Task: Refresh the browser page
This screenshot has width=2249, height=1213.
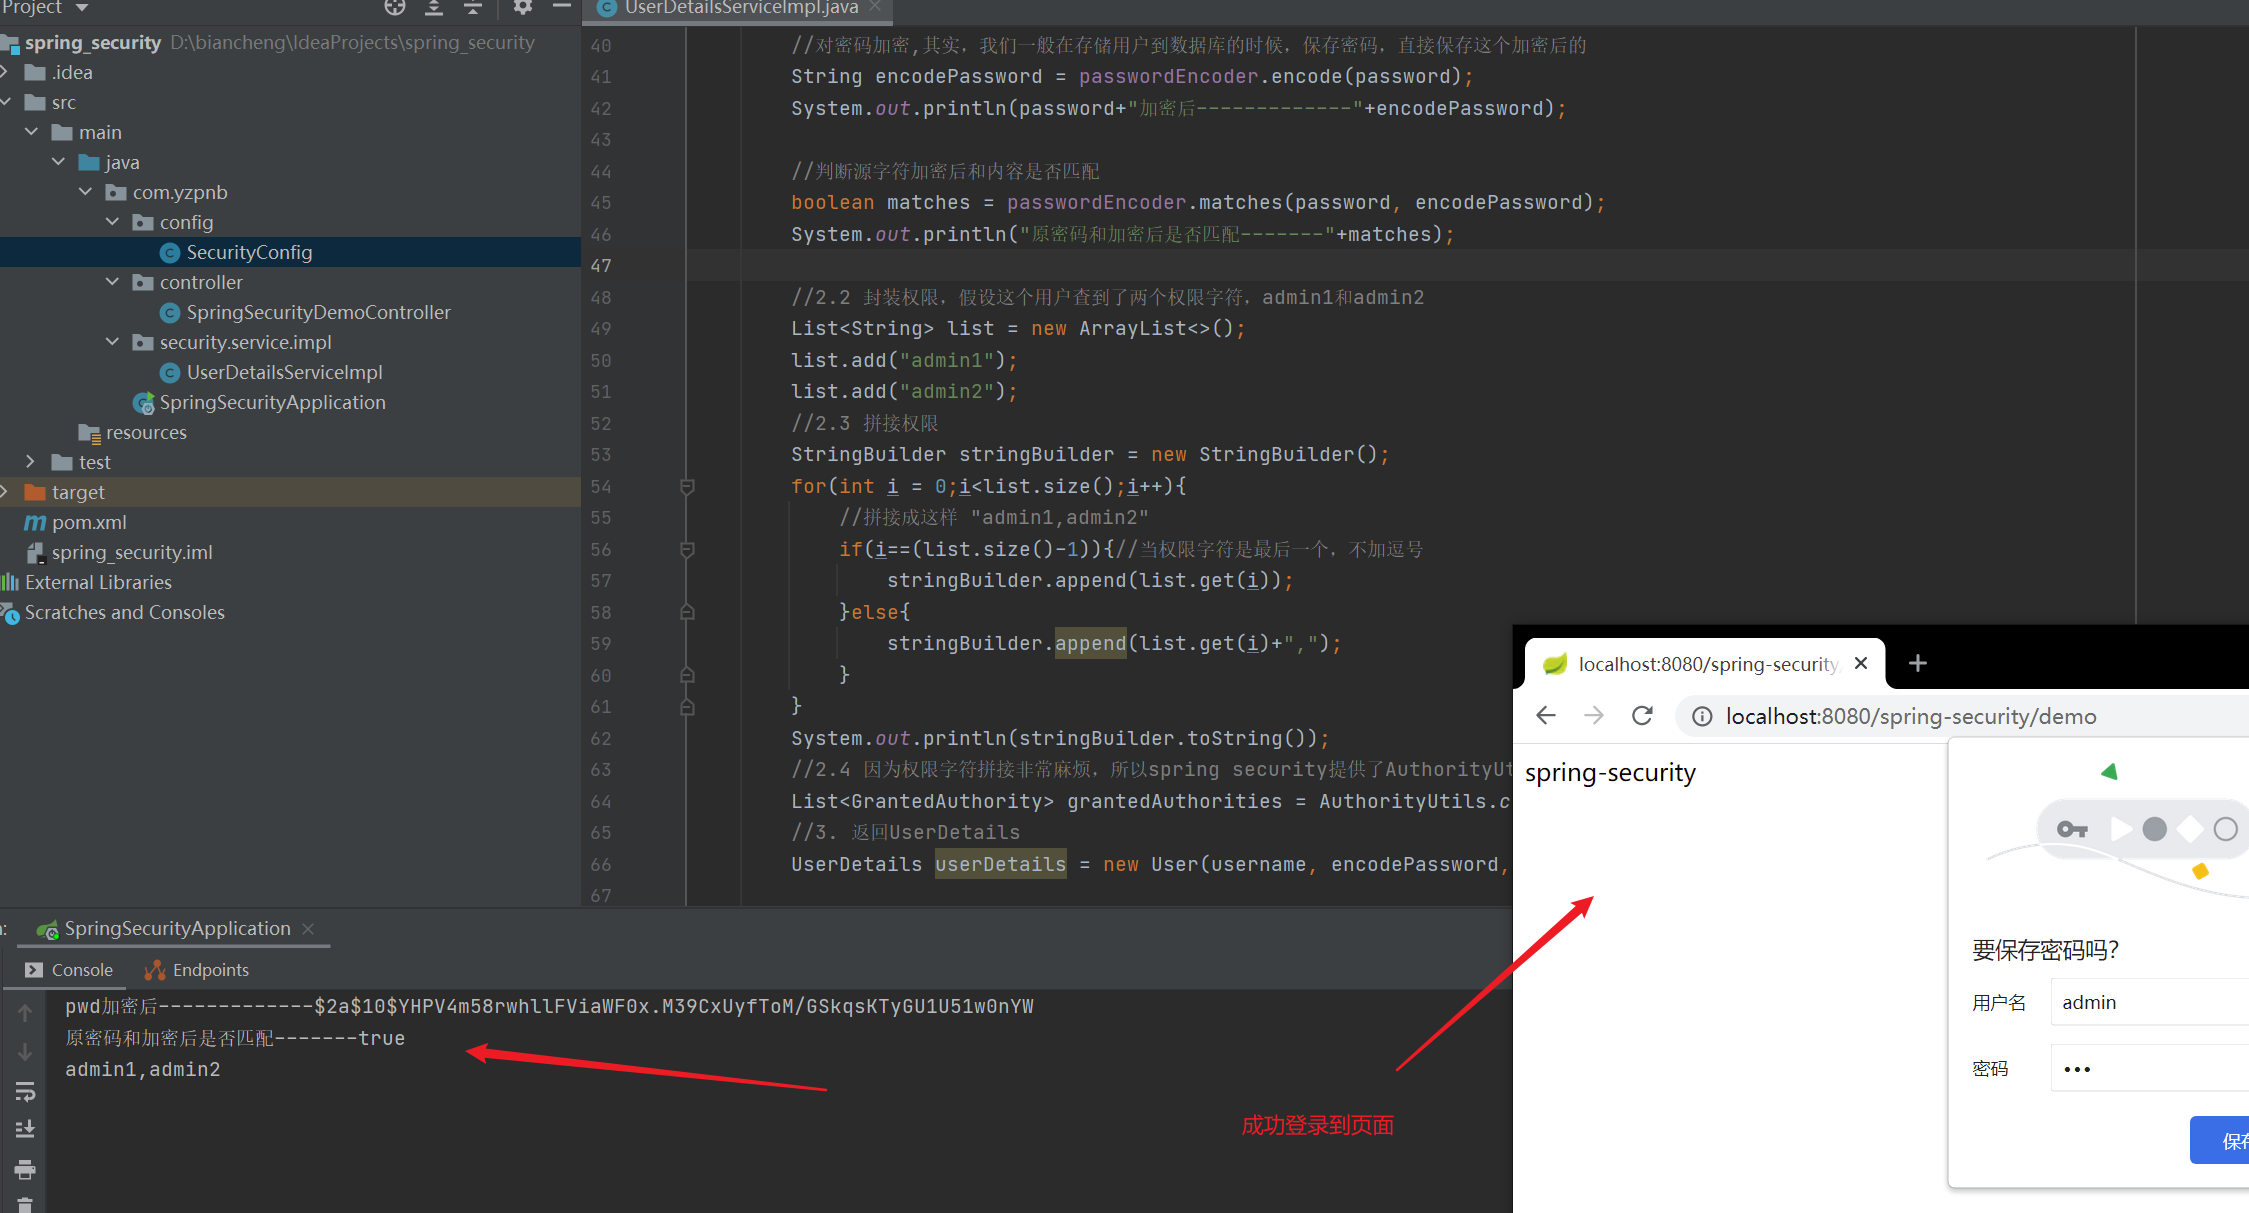Action: click(x=1641, y=716)
